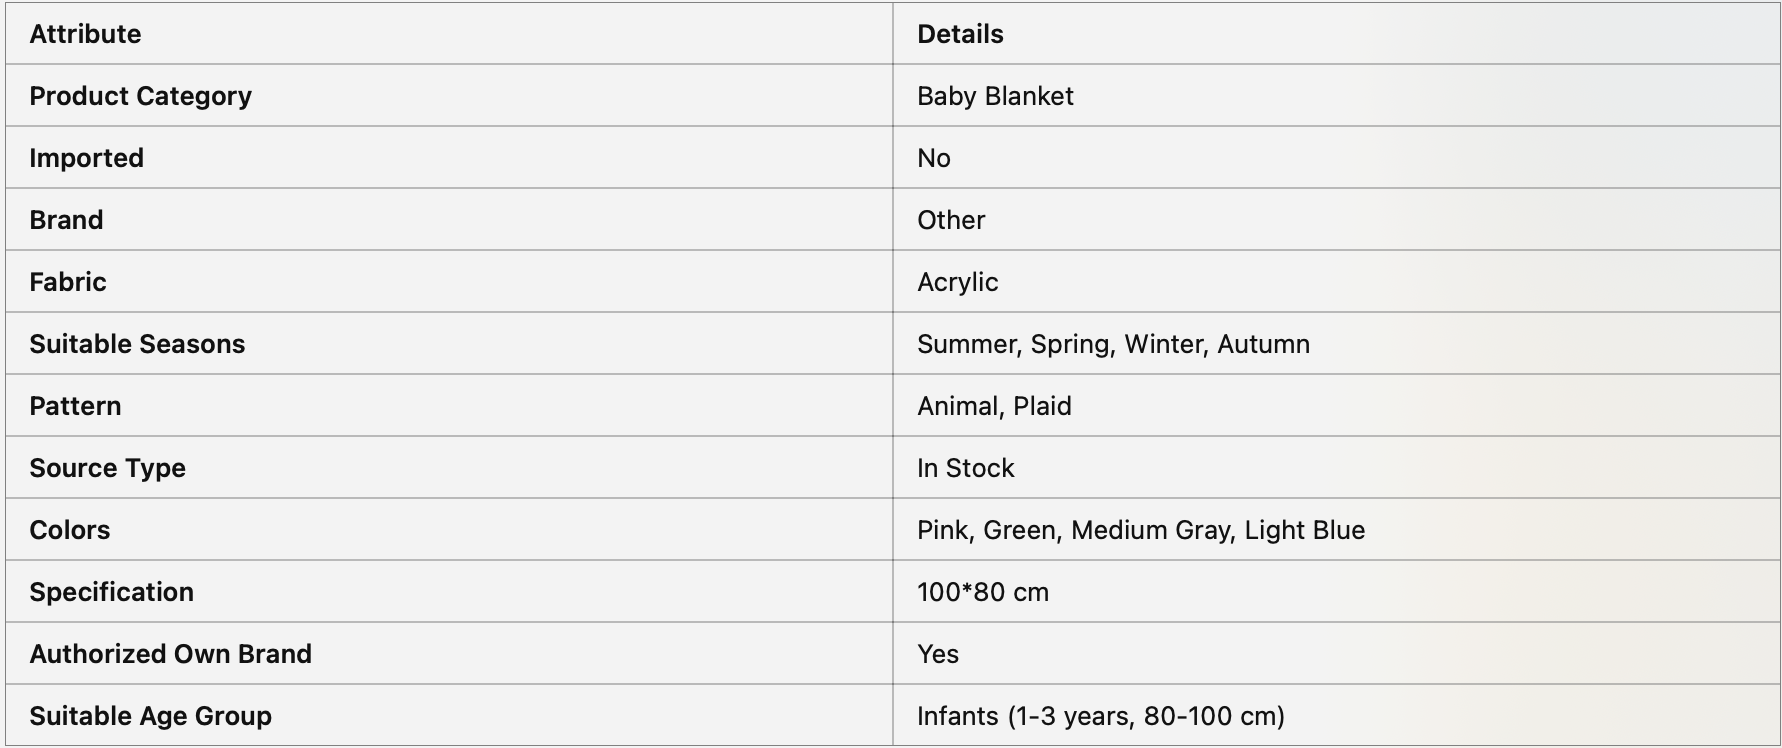
Task: Click the Baby Blanket value
Action: (x=995, y=96)
